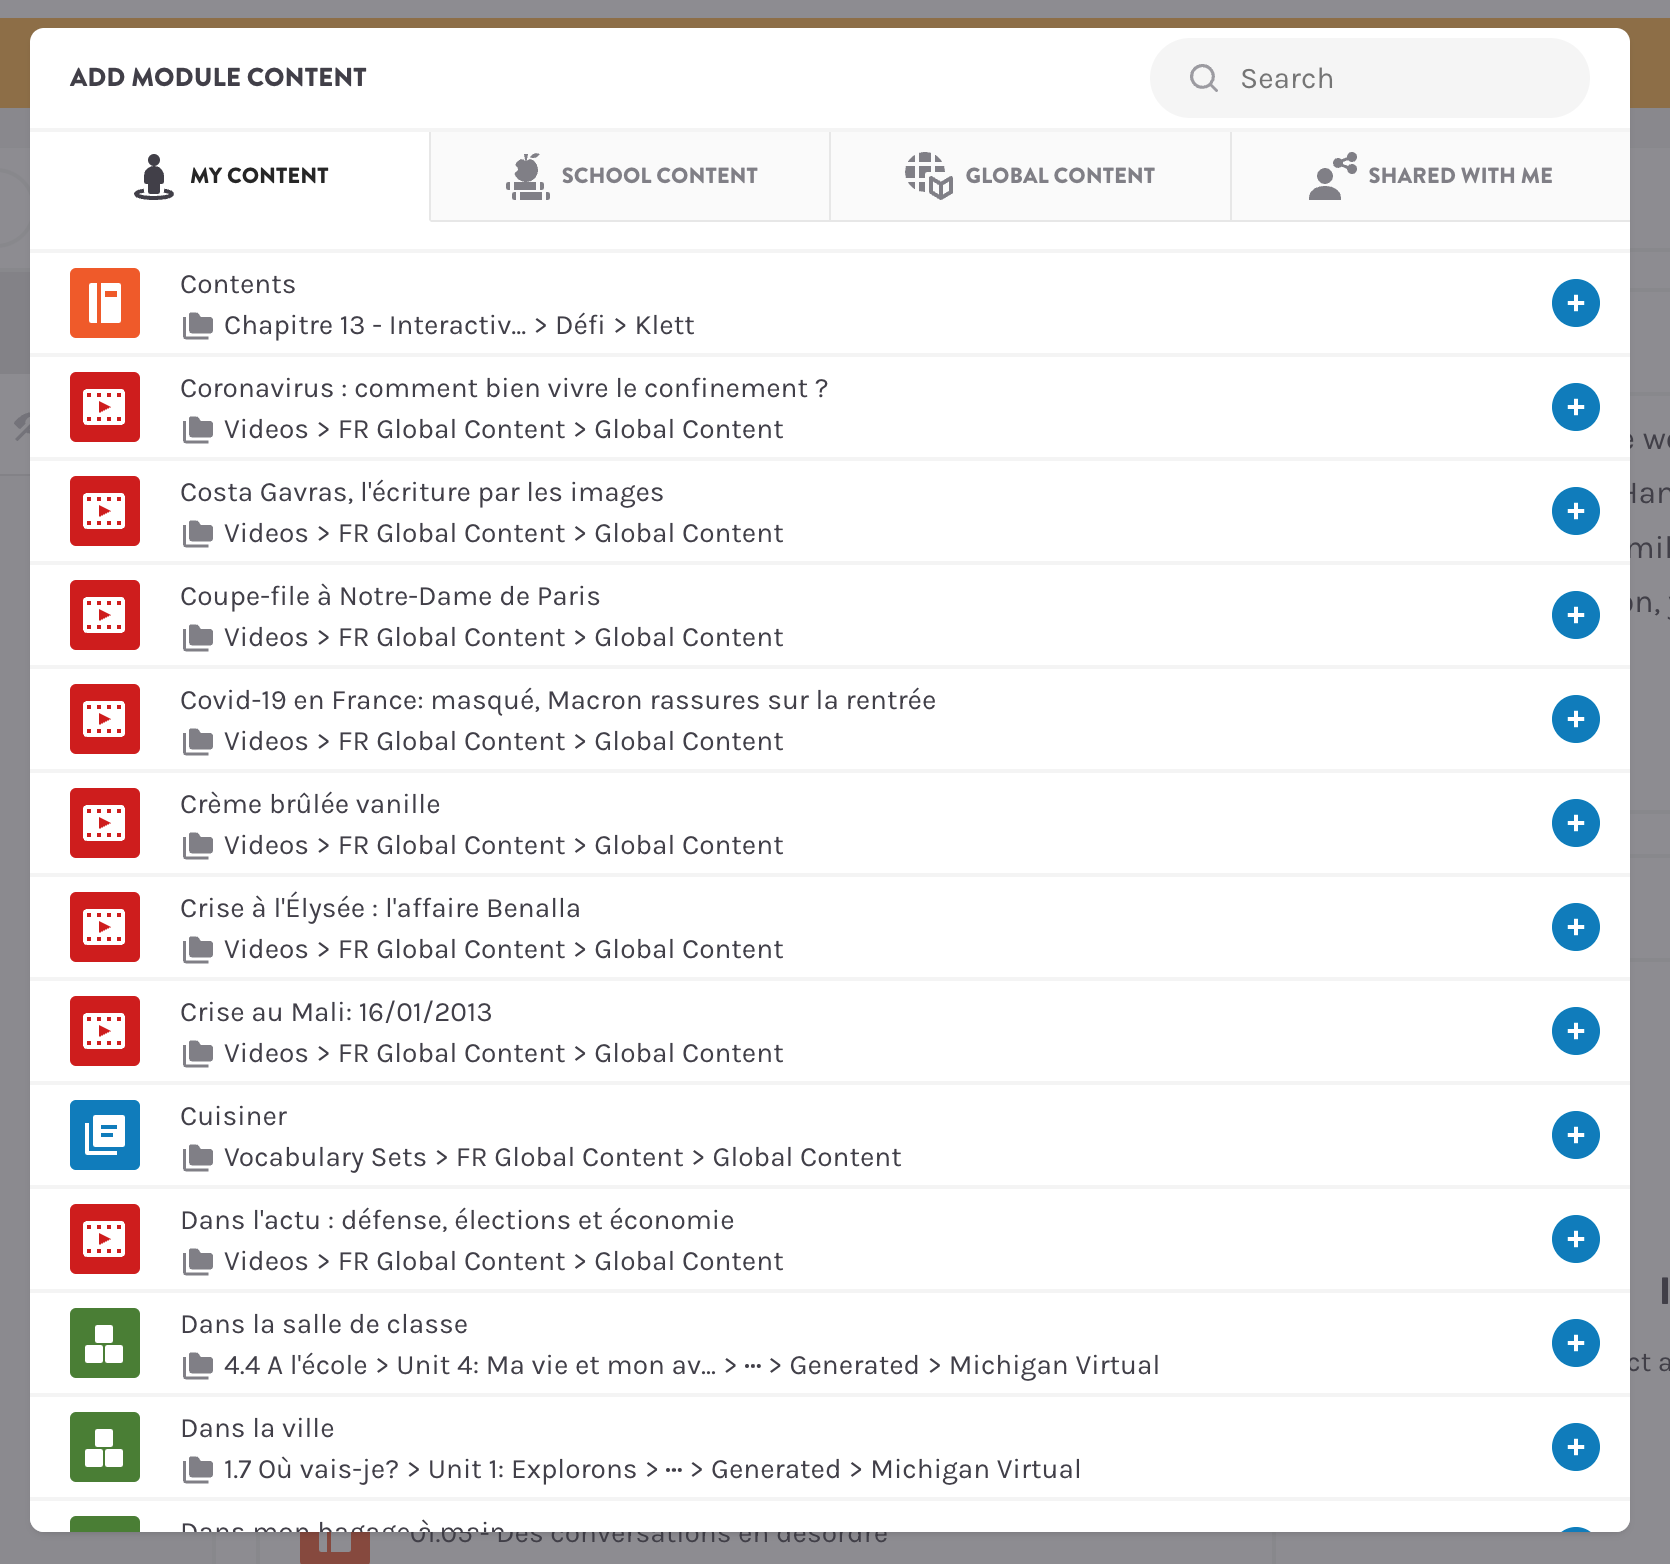
Task: Expand ellipsis in Dans la ville breadcrumb
Action: pyautogui.click(x=674, y=1470)
